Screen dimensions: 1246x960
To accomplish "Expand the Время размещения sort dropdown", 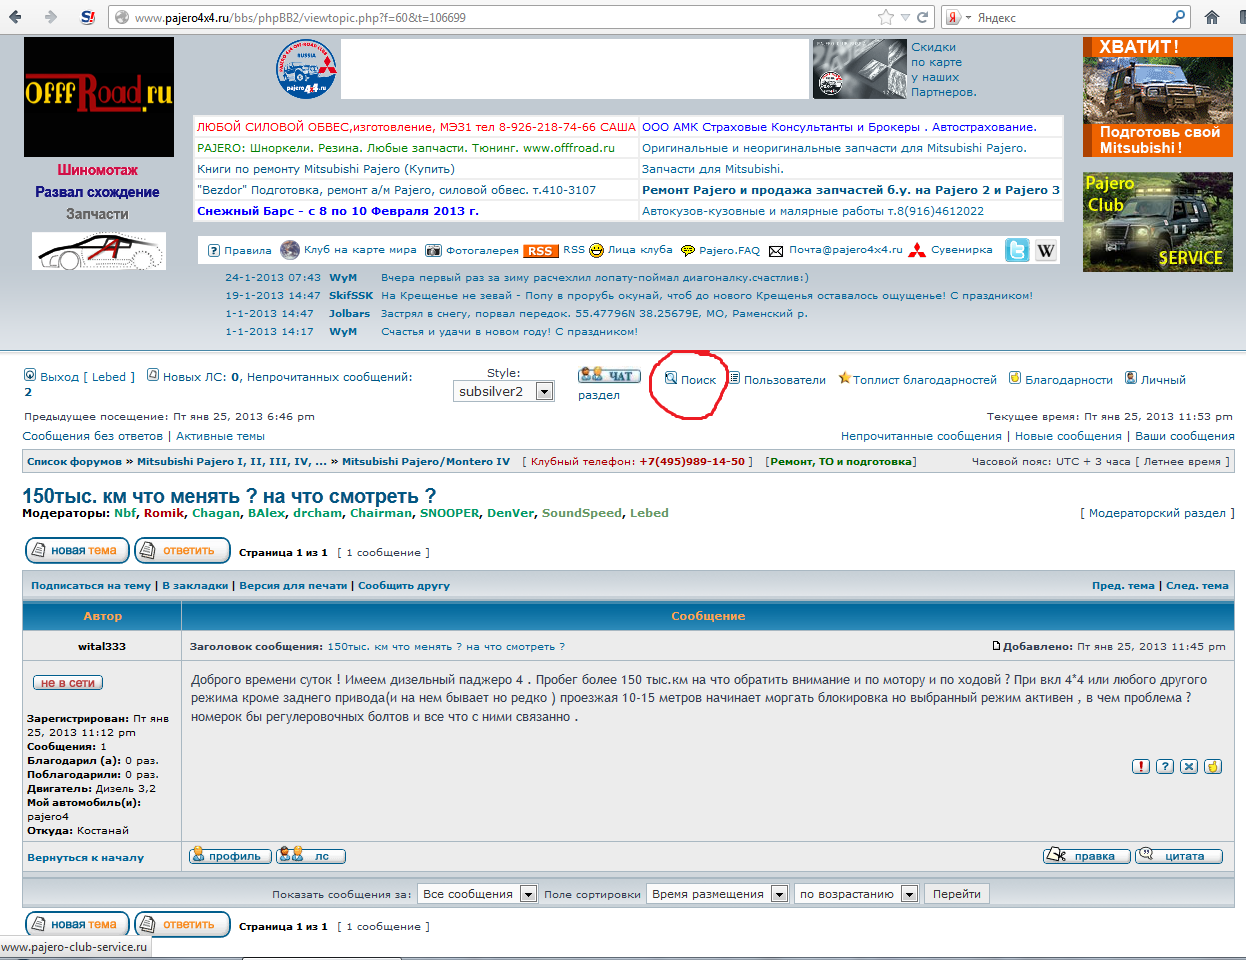I will (x=717, y=894).
